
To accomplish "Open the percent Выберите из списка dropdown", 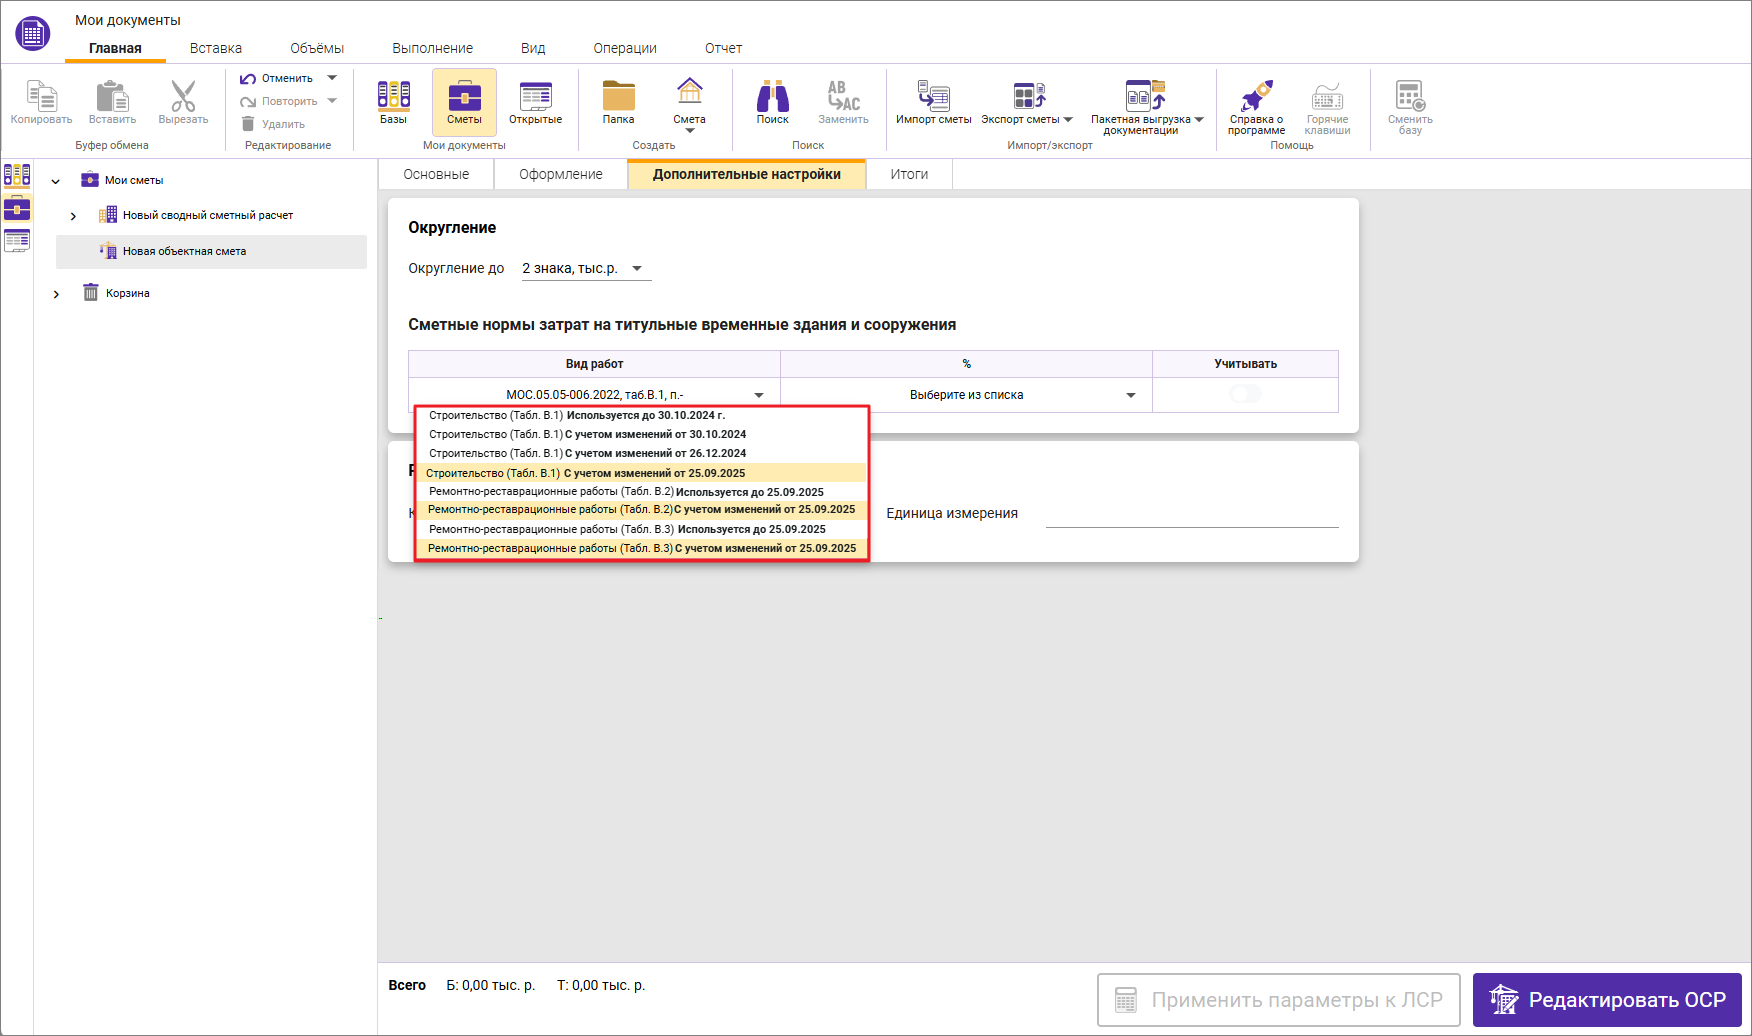I will (1022, 395).
